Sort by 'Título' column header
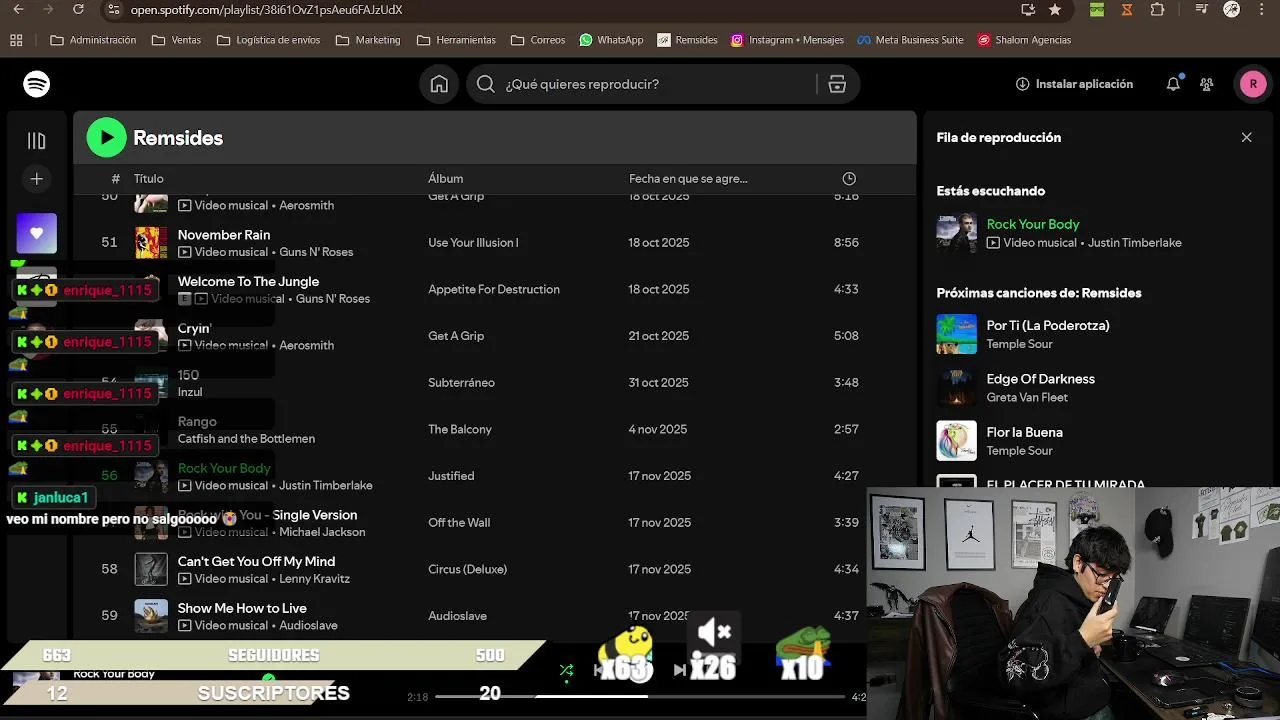 [148, 178]
